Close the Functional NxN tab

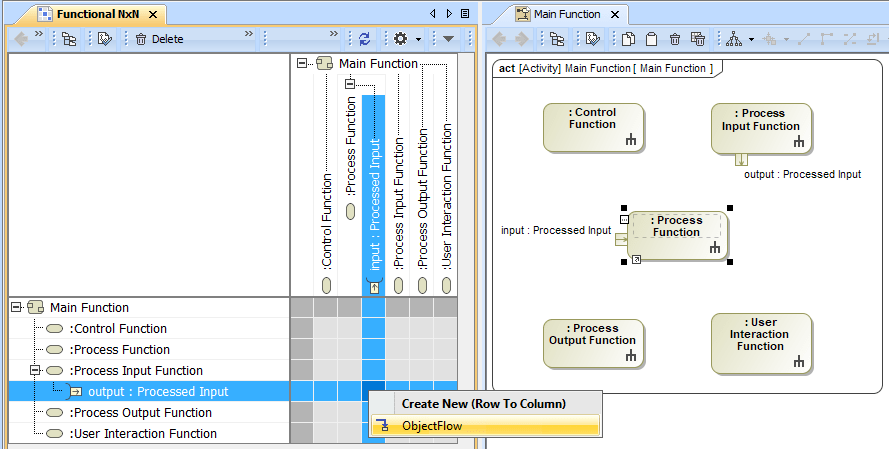[153, 15]
